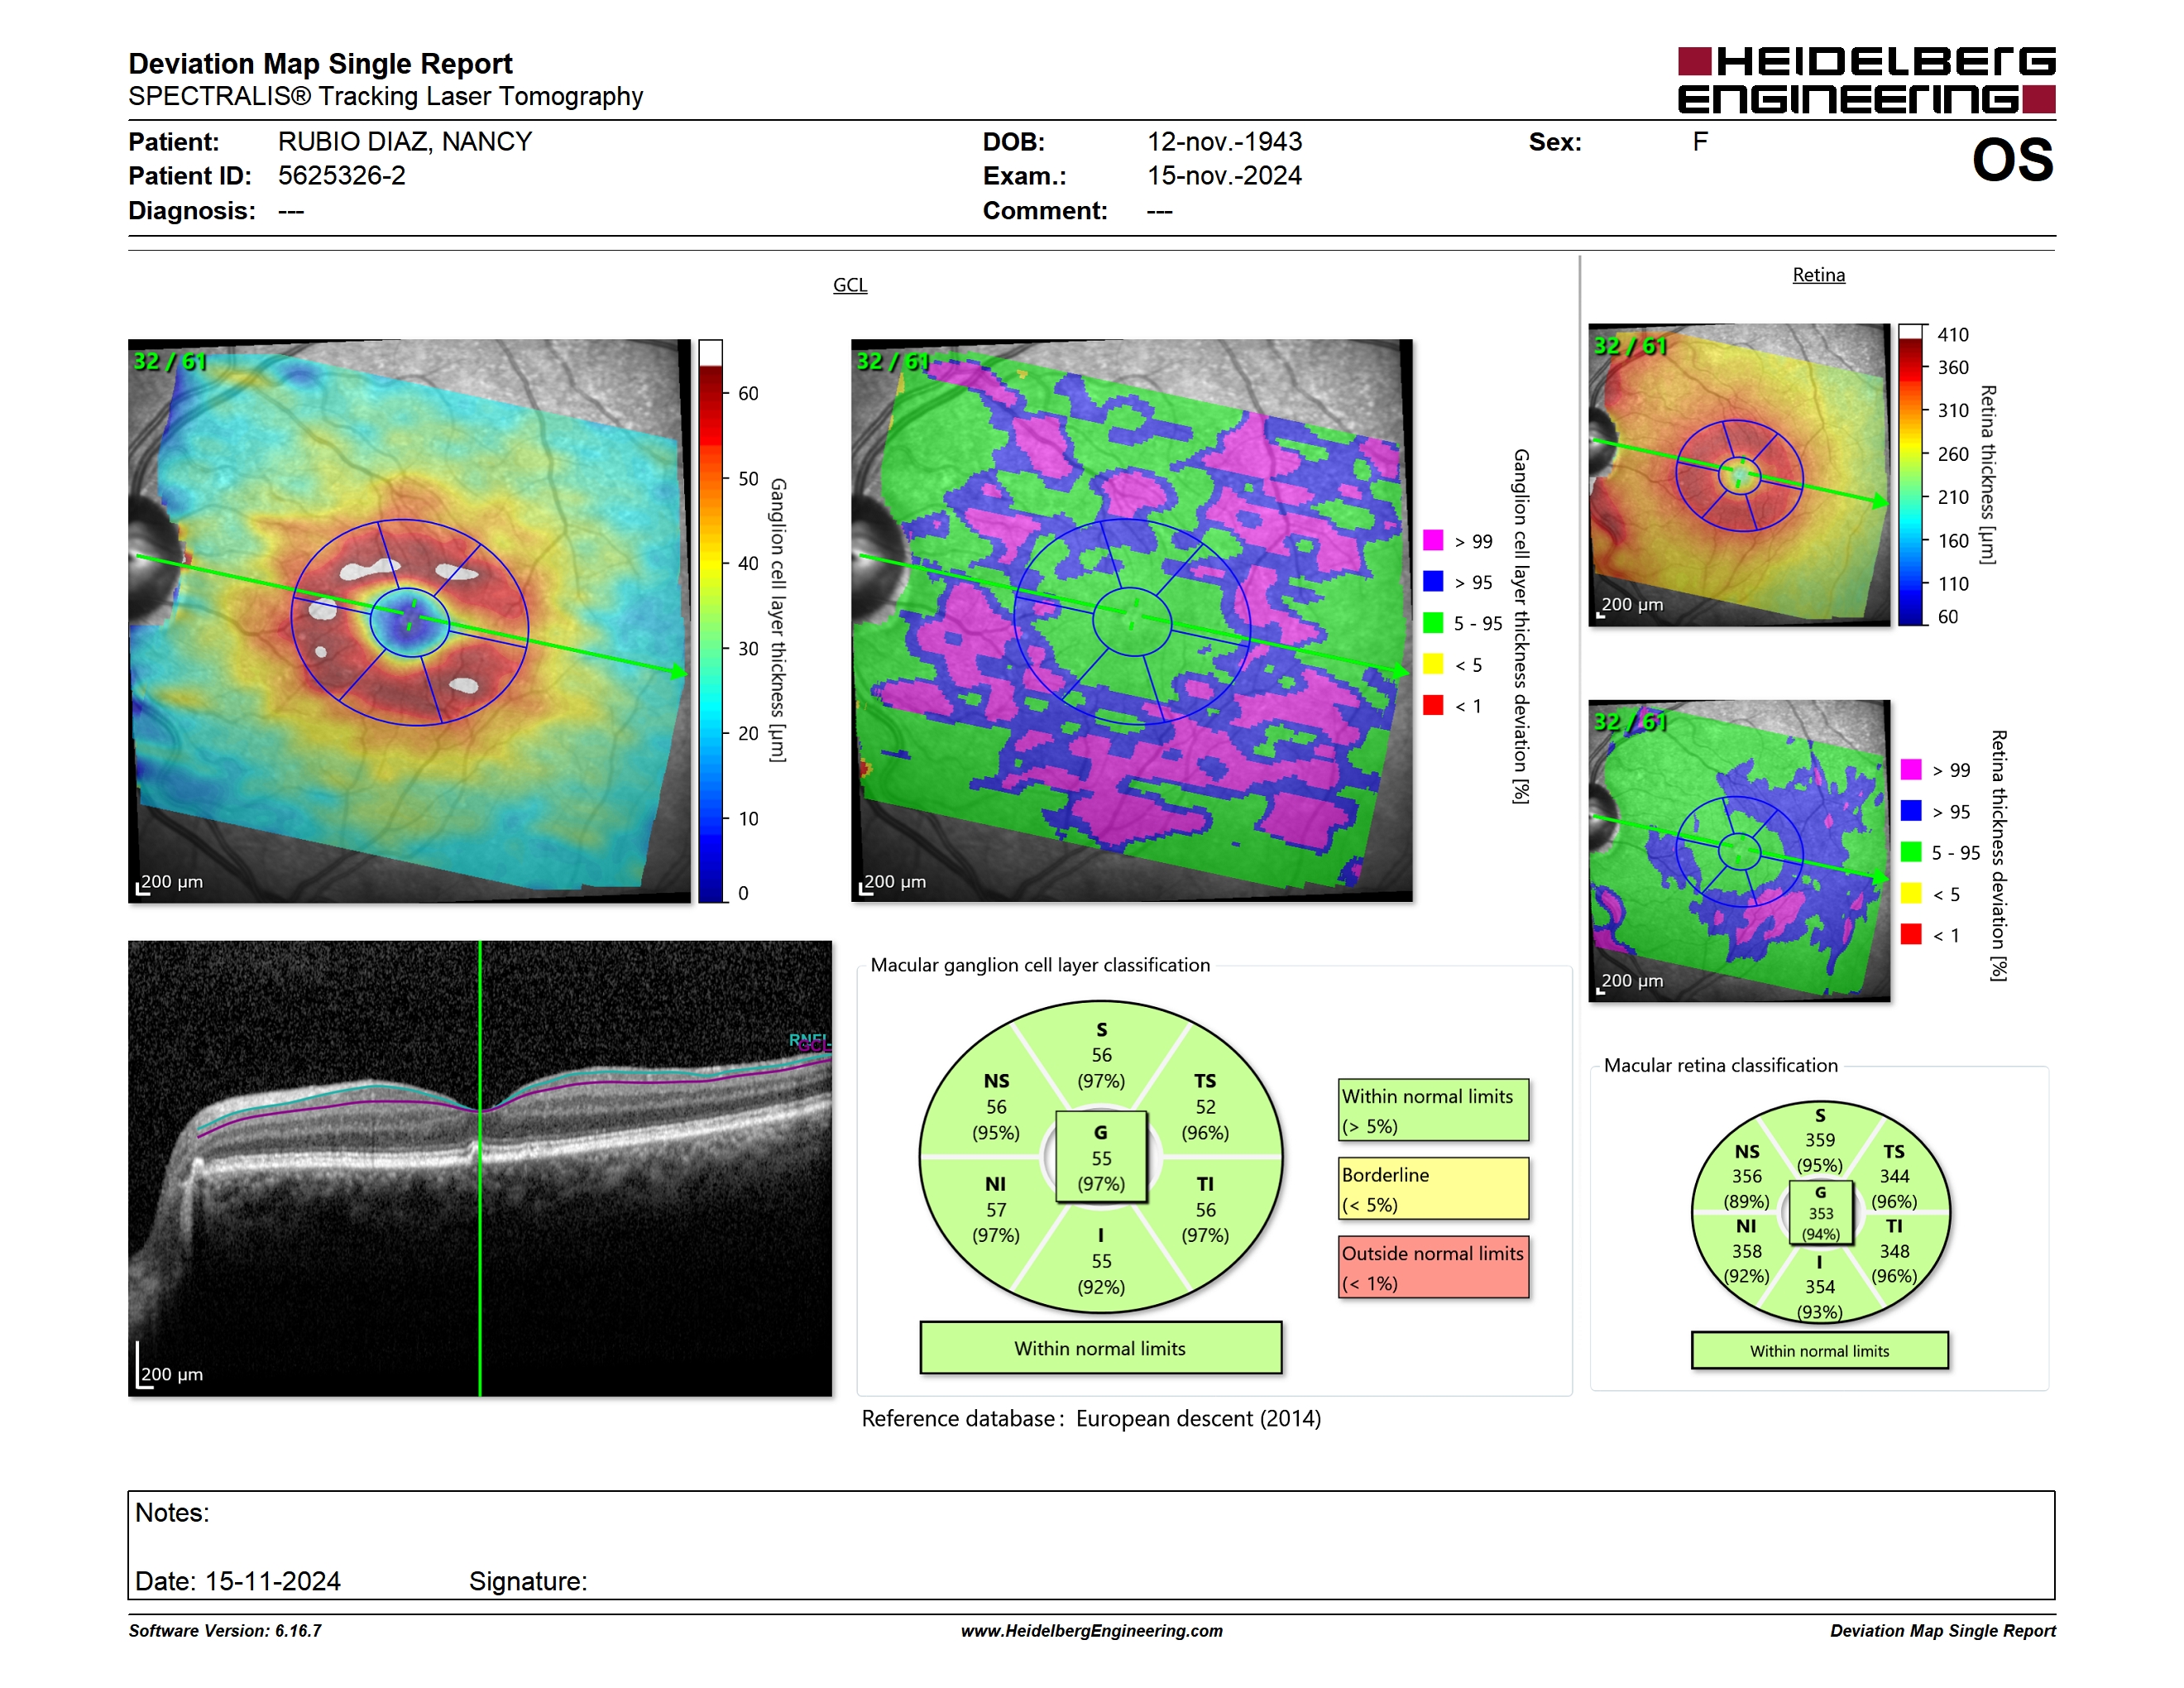Screen dimensions: 2184x1688
Task: Click the Sex value 'F'
Action: pos(1700,142)
